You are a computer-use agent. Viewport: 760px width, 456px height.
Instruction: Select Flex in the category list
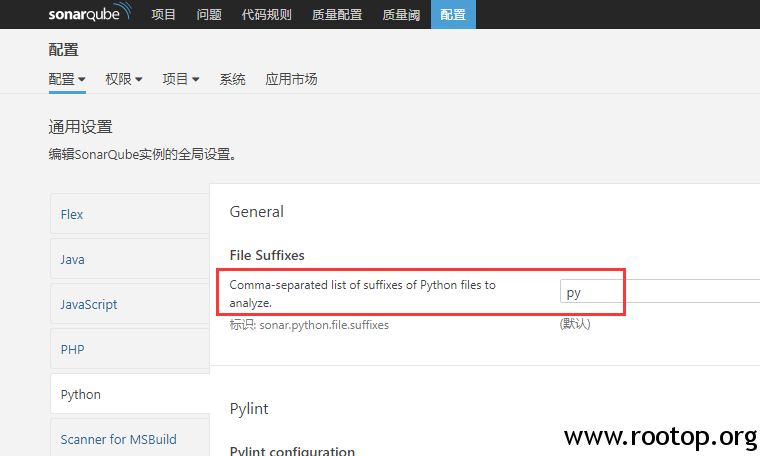pyautogui.click(x=130, y=214)
